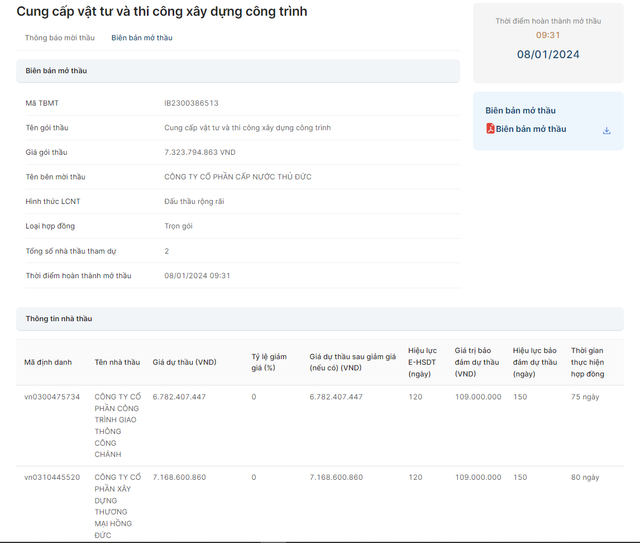Open the Biên bản mở thầu PDF link
Viewport: 640px width, 543px height.
[x=531, y=129]
